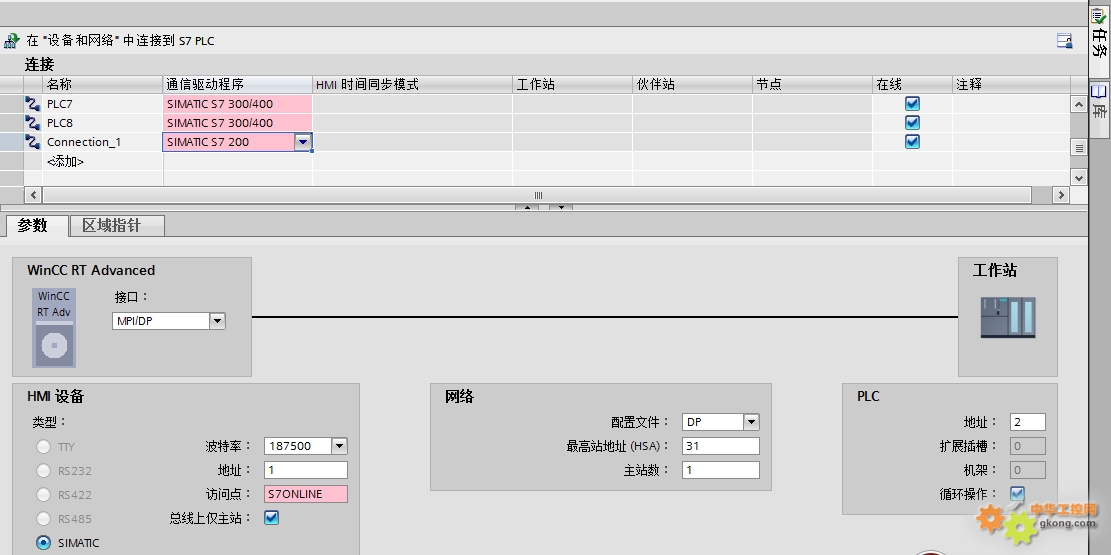Click horizontal scrollbar left arrow
The image size is (1111, 555).
tap(33, 194)
